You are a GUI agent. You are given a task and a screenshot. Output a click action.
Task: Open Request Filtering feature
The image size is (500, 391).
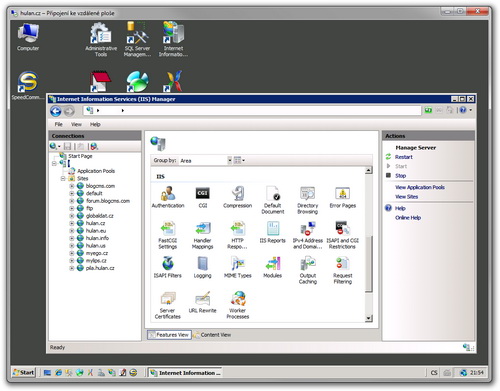(x=343, y=270)
